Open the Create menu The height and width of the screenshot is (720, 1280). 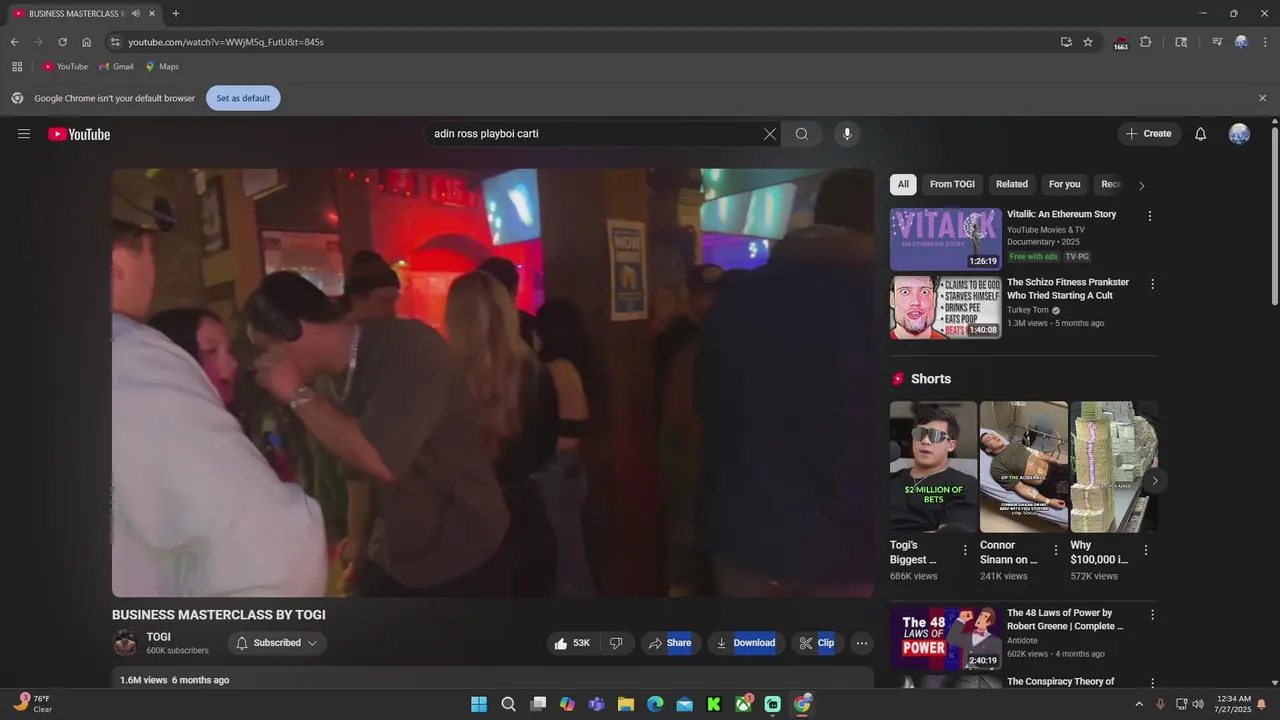(1149, 134)
